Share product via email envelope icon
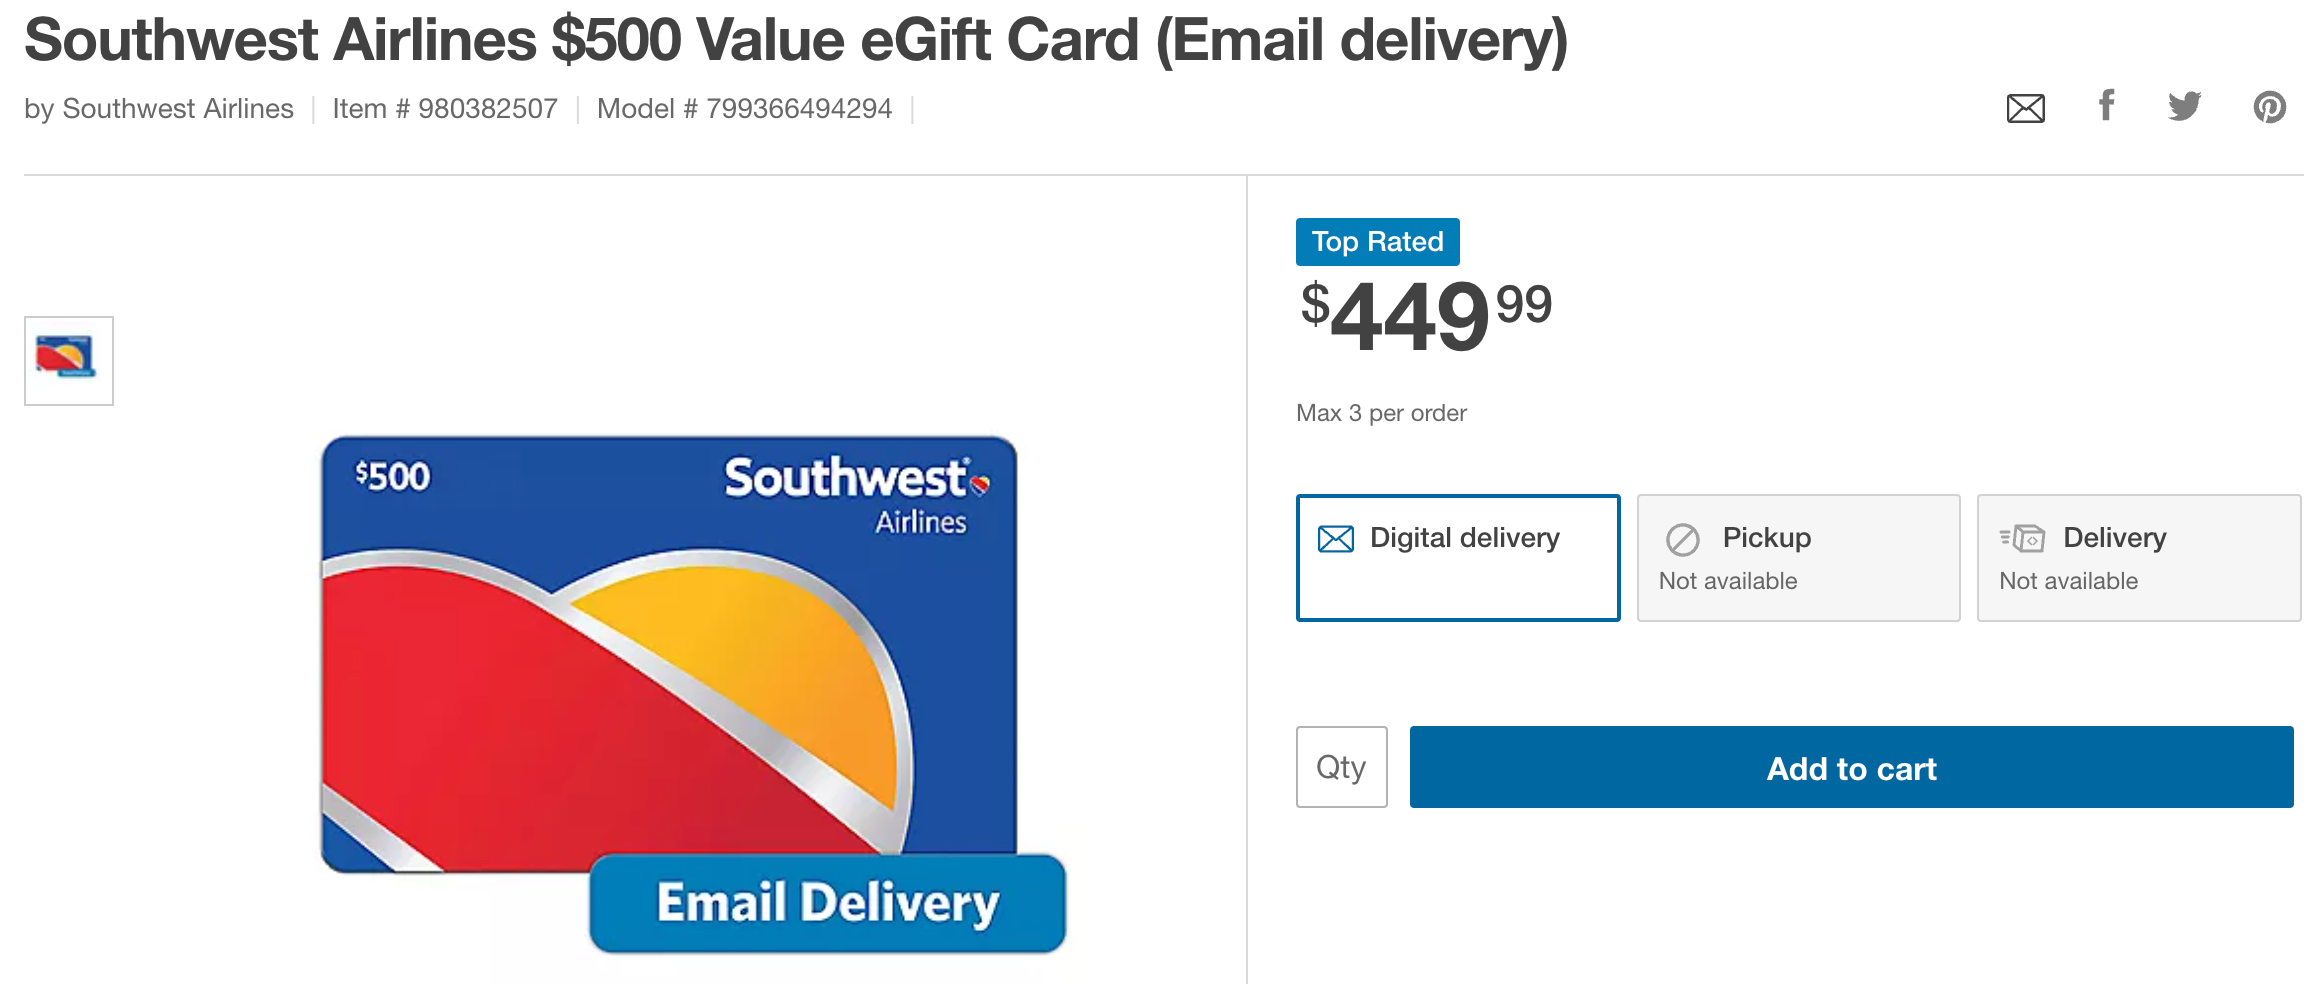The height and width of the screenshot is (984, 2308). tap(2024, 108)
